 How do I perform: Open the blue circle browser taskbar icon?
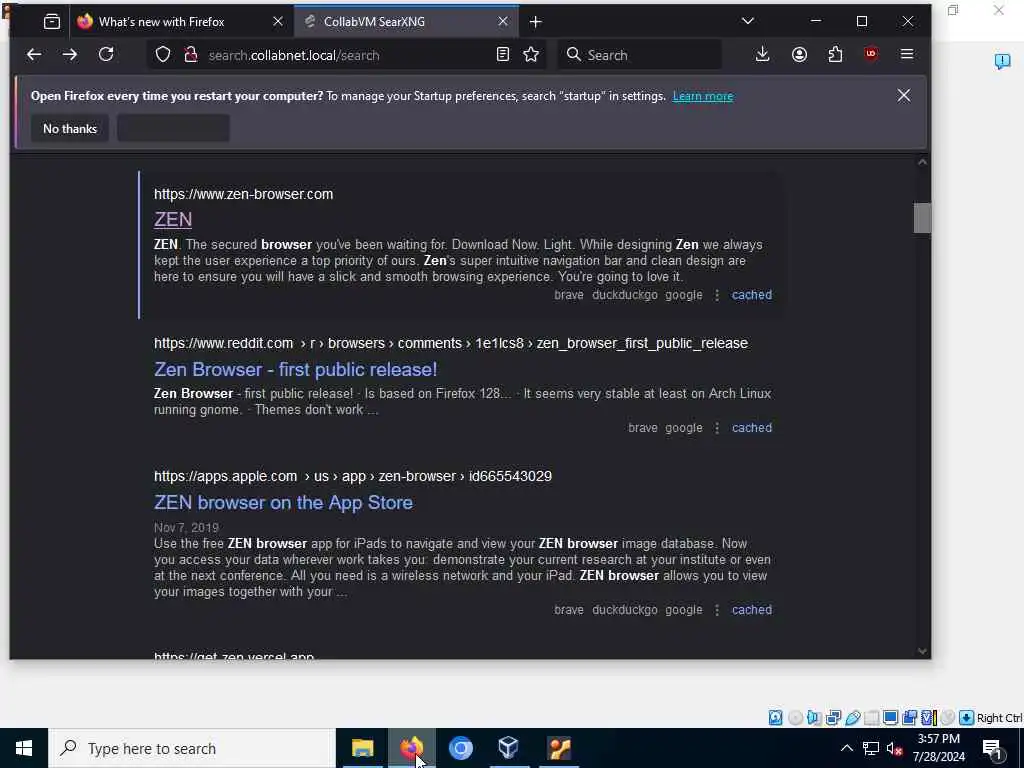click(460, 748)
